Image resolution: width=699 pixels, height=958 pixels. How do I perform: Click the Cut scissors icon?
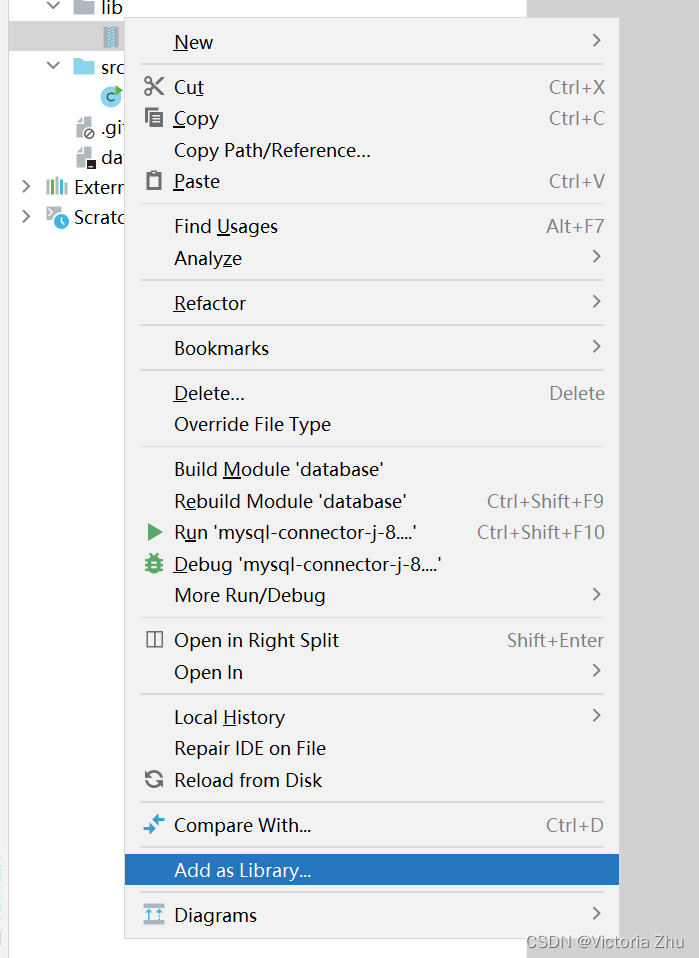[154, 86]
